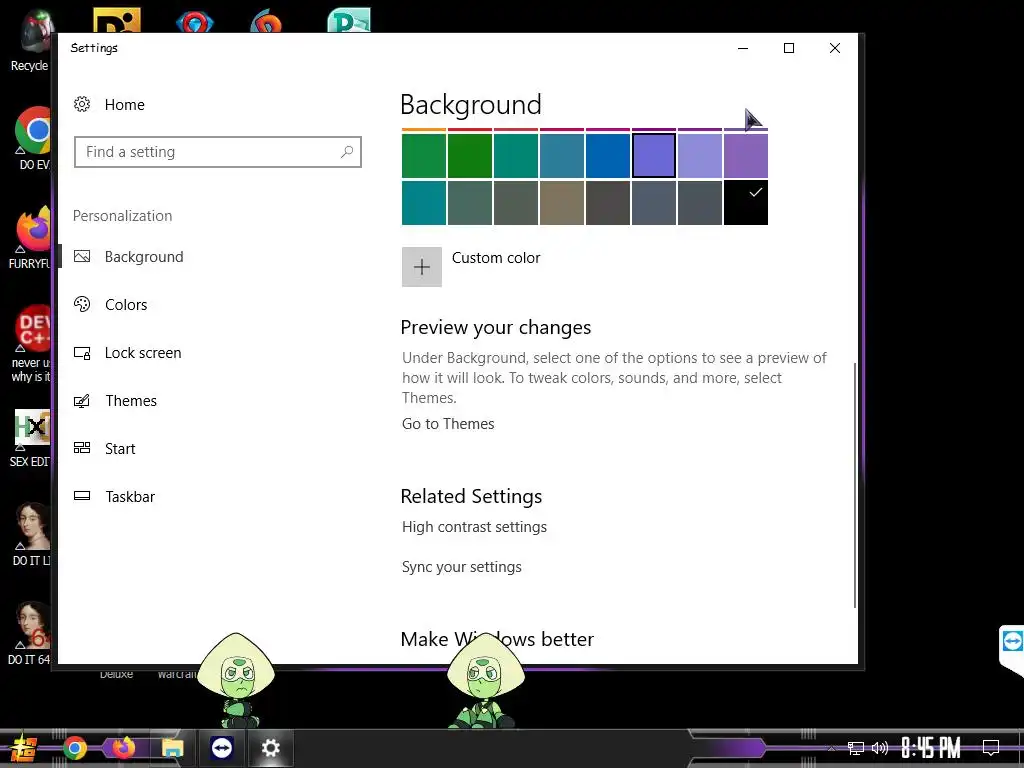Click the Background picture icon in sidebar
1024x768 pixels.
82,257
